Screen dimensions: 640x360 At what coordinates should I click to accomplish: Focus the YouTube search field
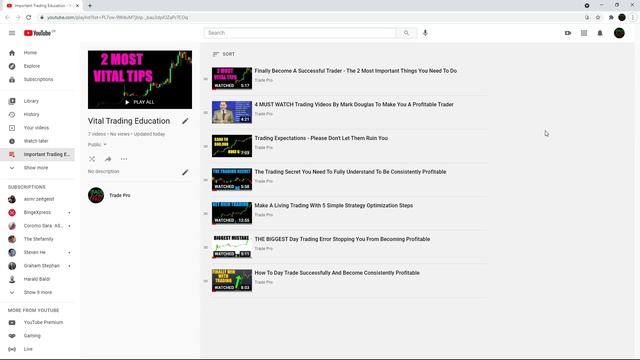(300, 33)
